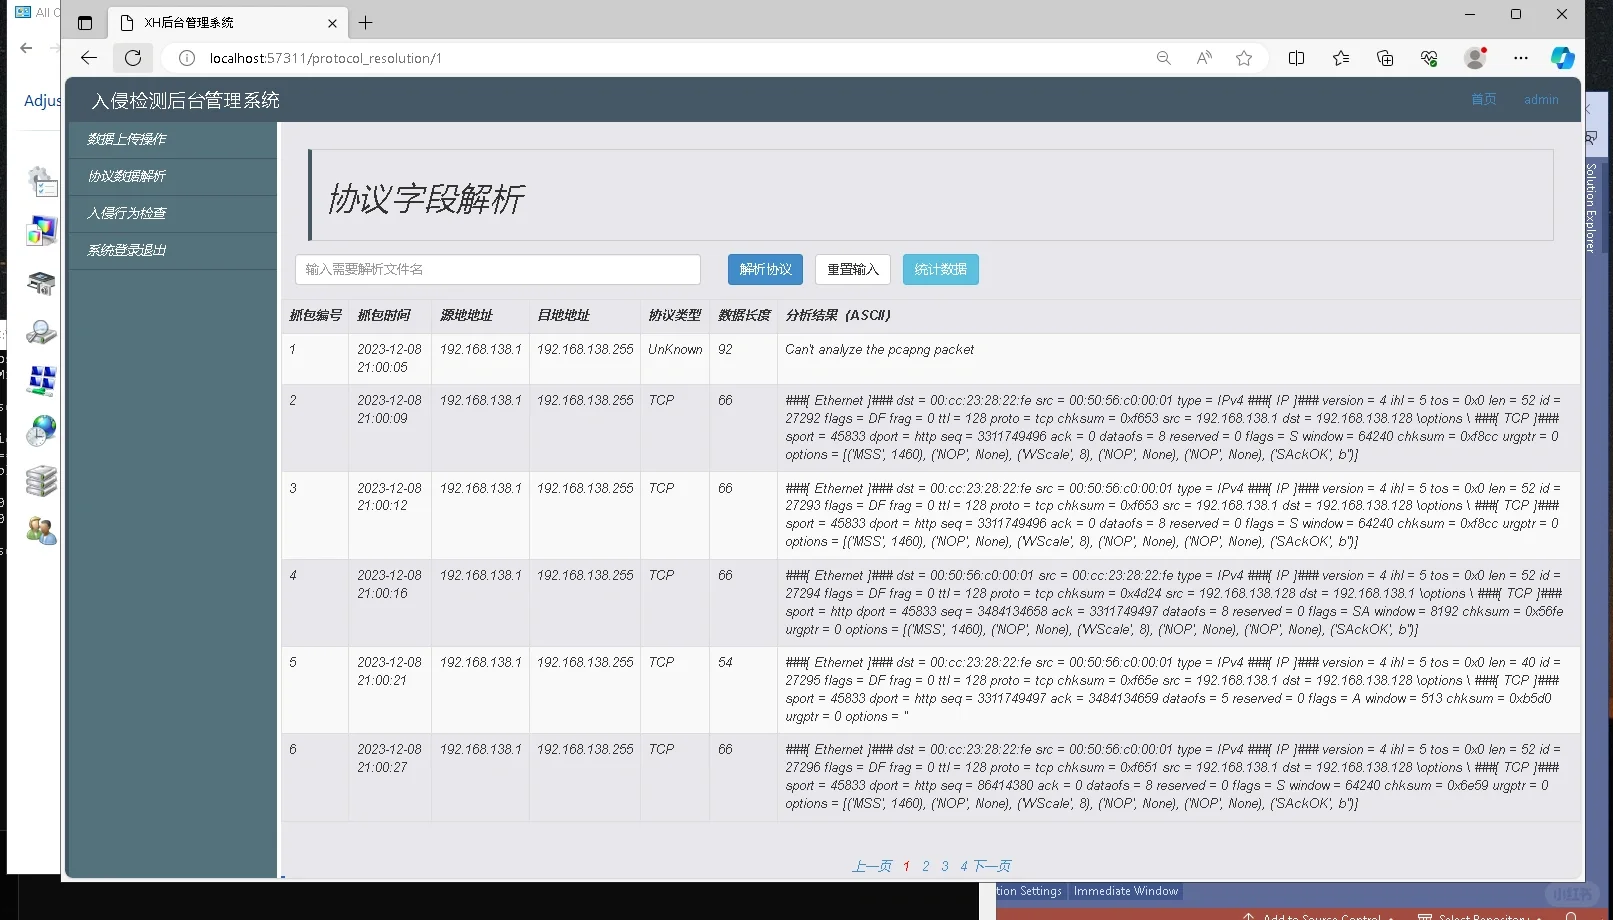Viewport: 1613px width, 920px height.
Task: Open the tab actions menu at top left
Action: tap(85, 22)
